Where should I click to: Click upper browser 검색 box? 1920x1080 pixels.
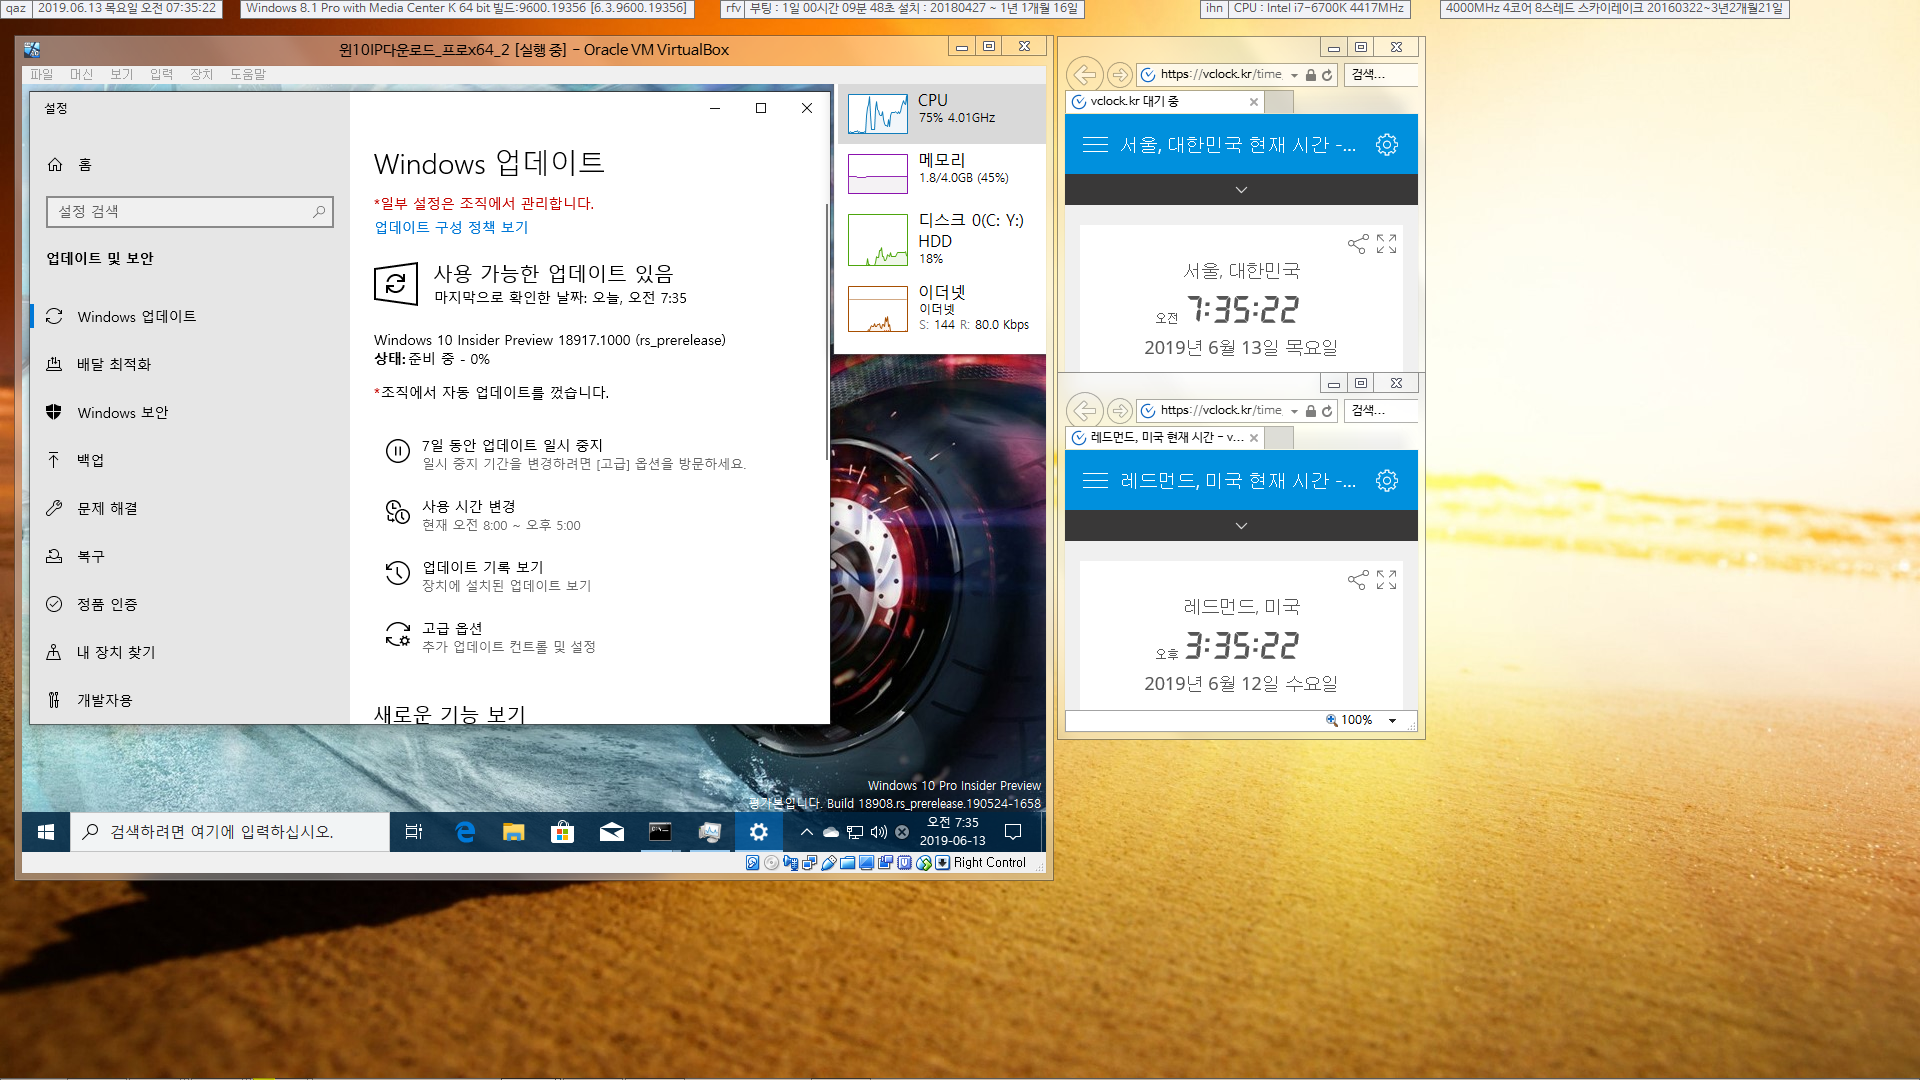coord(1380,74)
